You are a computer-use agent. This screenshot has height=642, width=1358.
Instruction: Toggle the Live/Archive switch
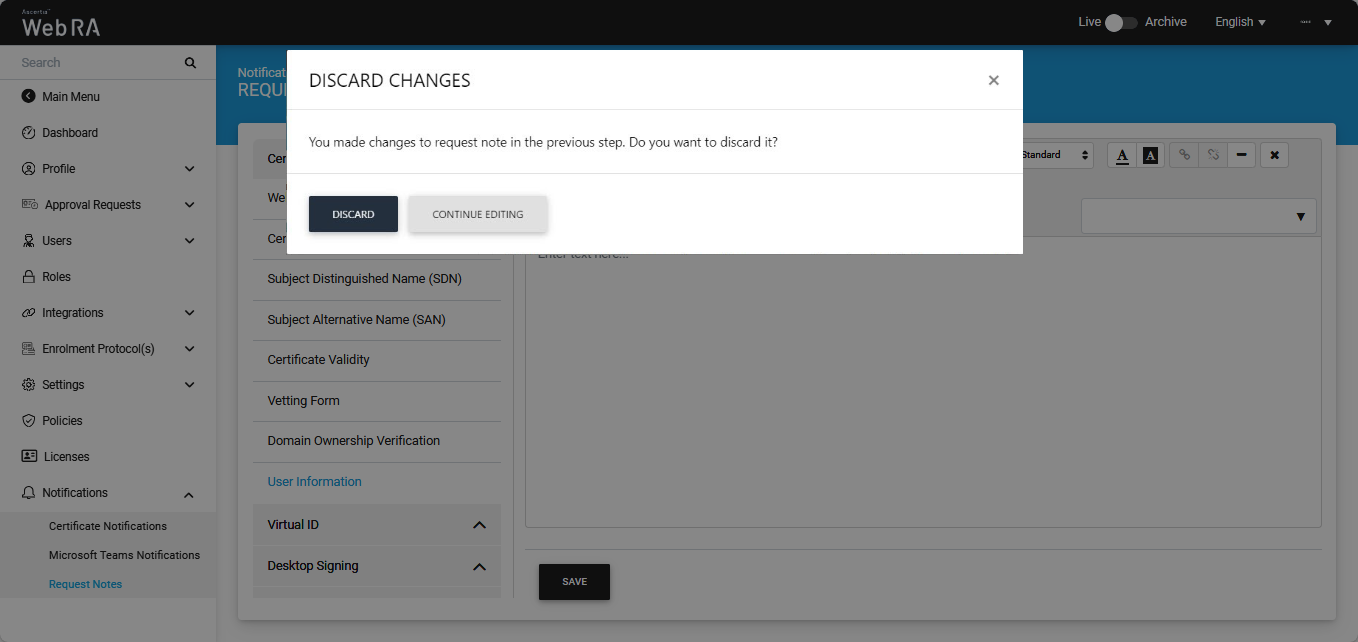[x=1121, y=22]
